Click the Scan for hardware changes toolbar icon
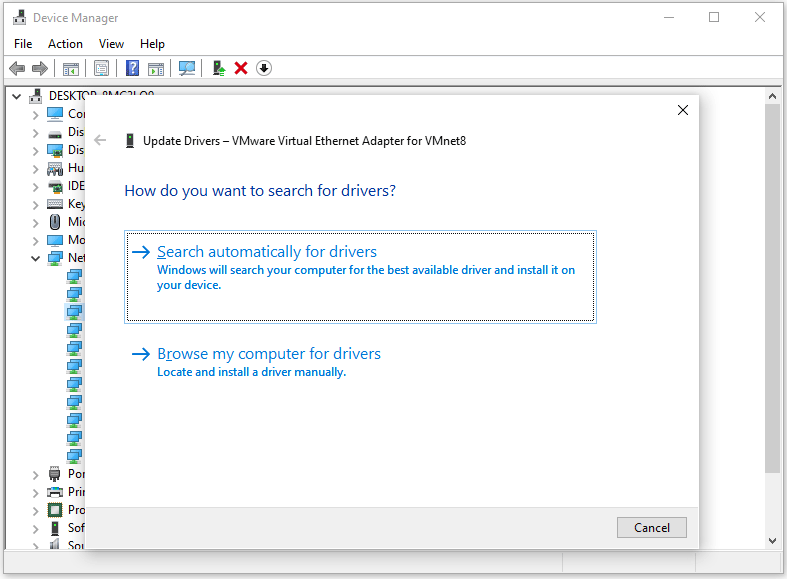Image resolution: width=787 pixels, height=579 pixels. tap(186, 68)
